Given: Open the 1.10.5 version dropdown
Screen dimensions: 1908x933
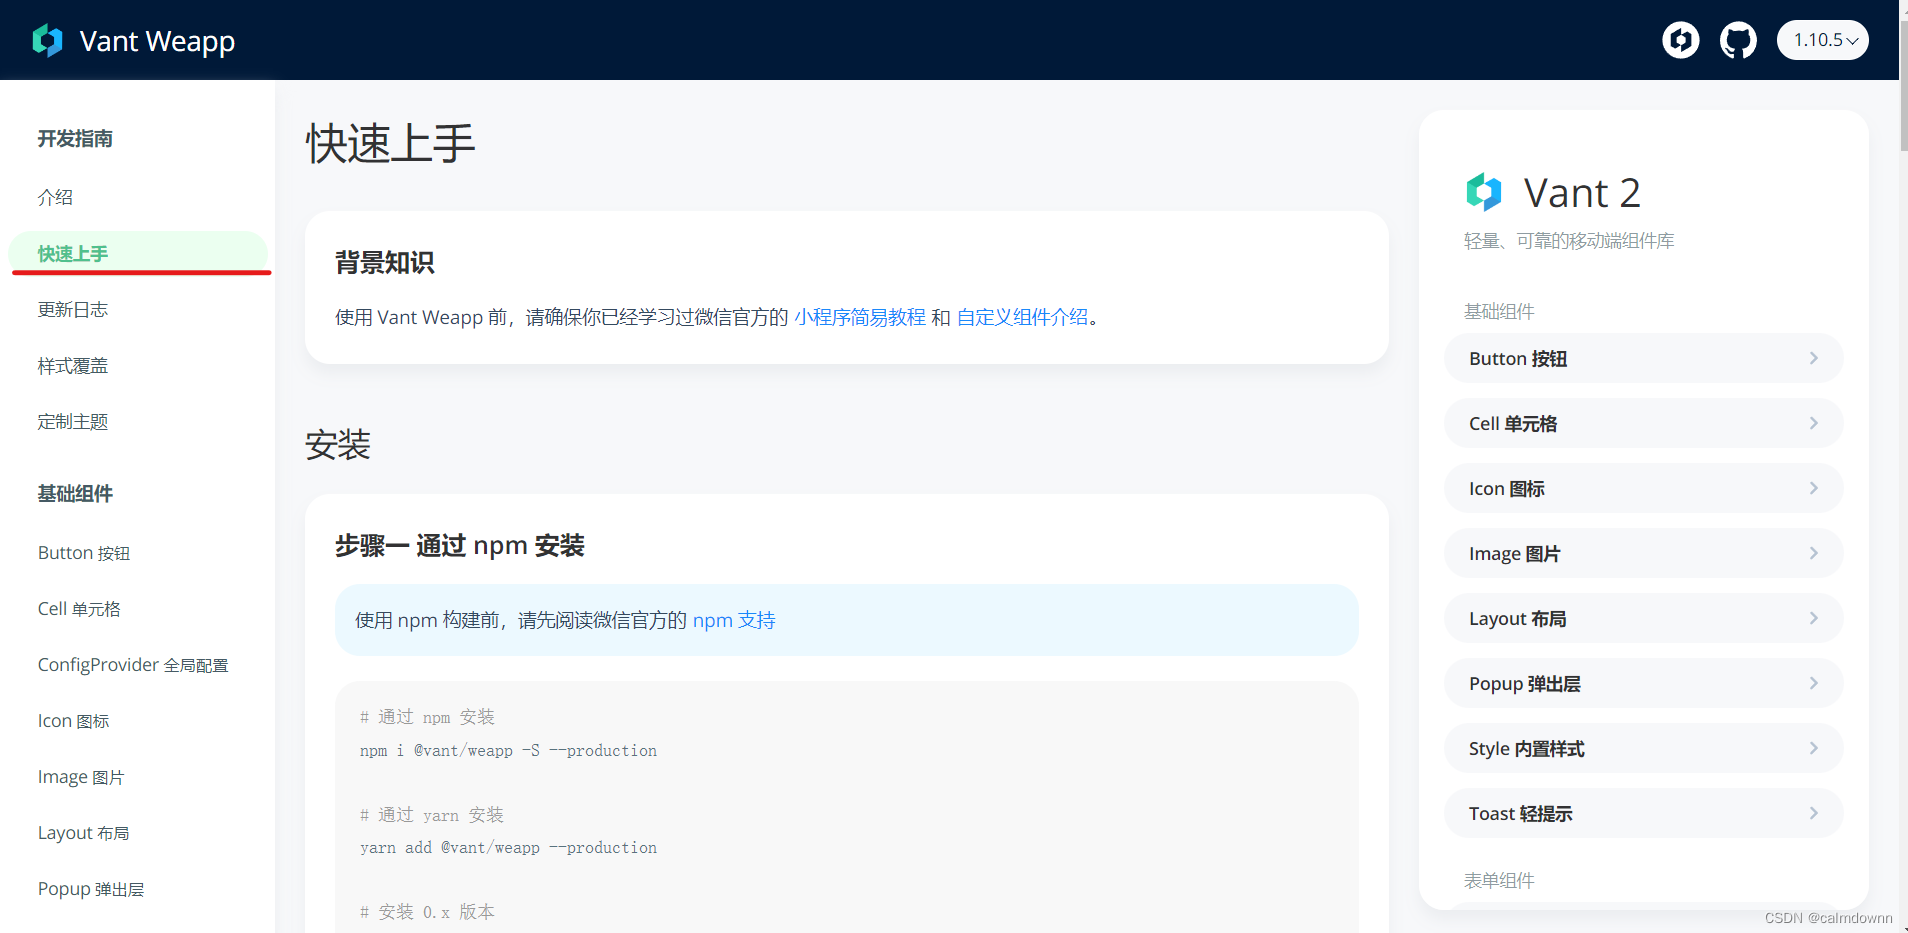Looking at the screenshot, I should 1822,40.
